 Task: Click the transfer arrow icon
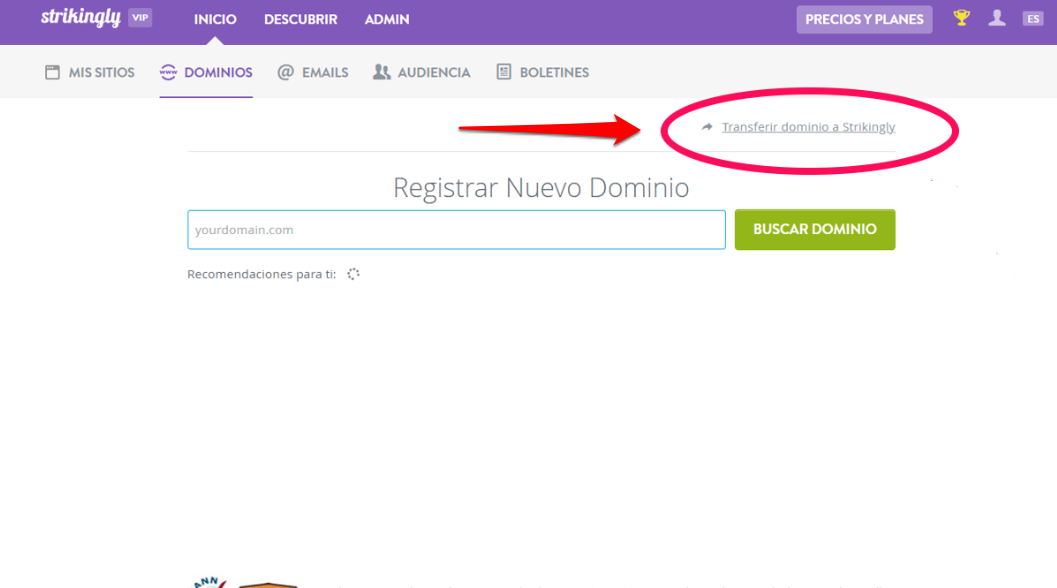pos(706,127)
